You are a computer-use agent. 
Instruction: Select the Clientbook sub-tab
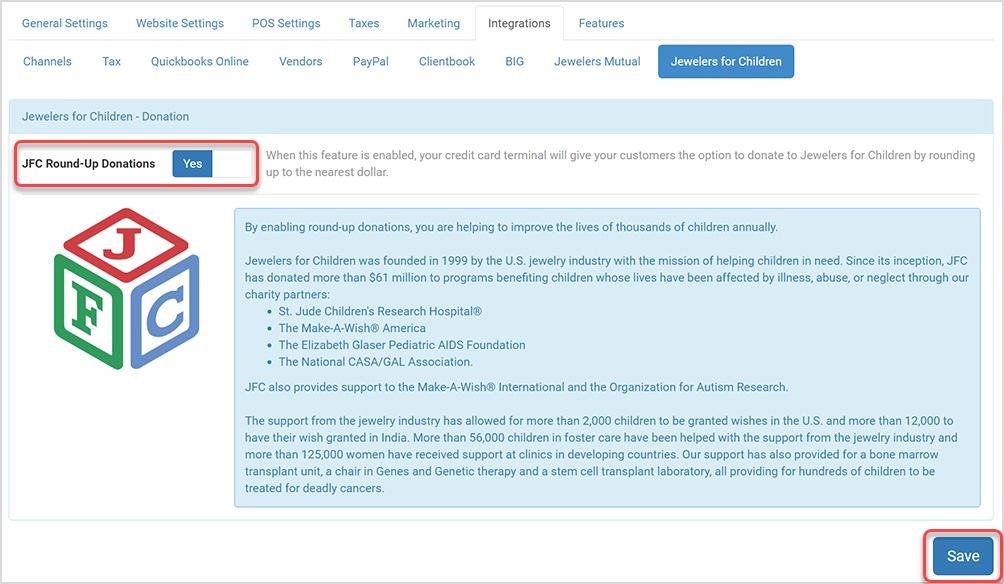coord(447,61)
